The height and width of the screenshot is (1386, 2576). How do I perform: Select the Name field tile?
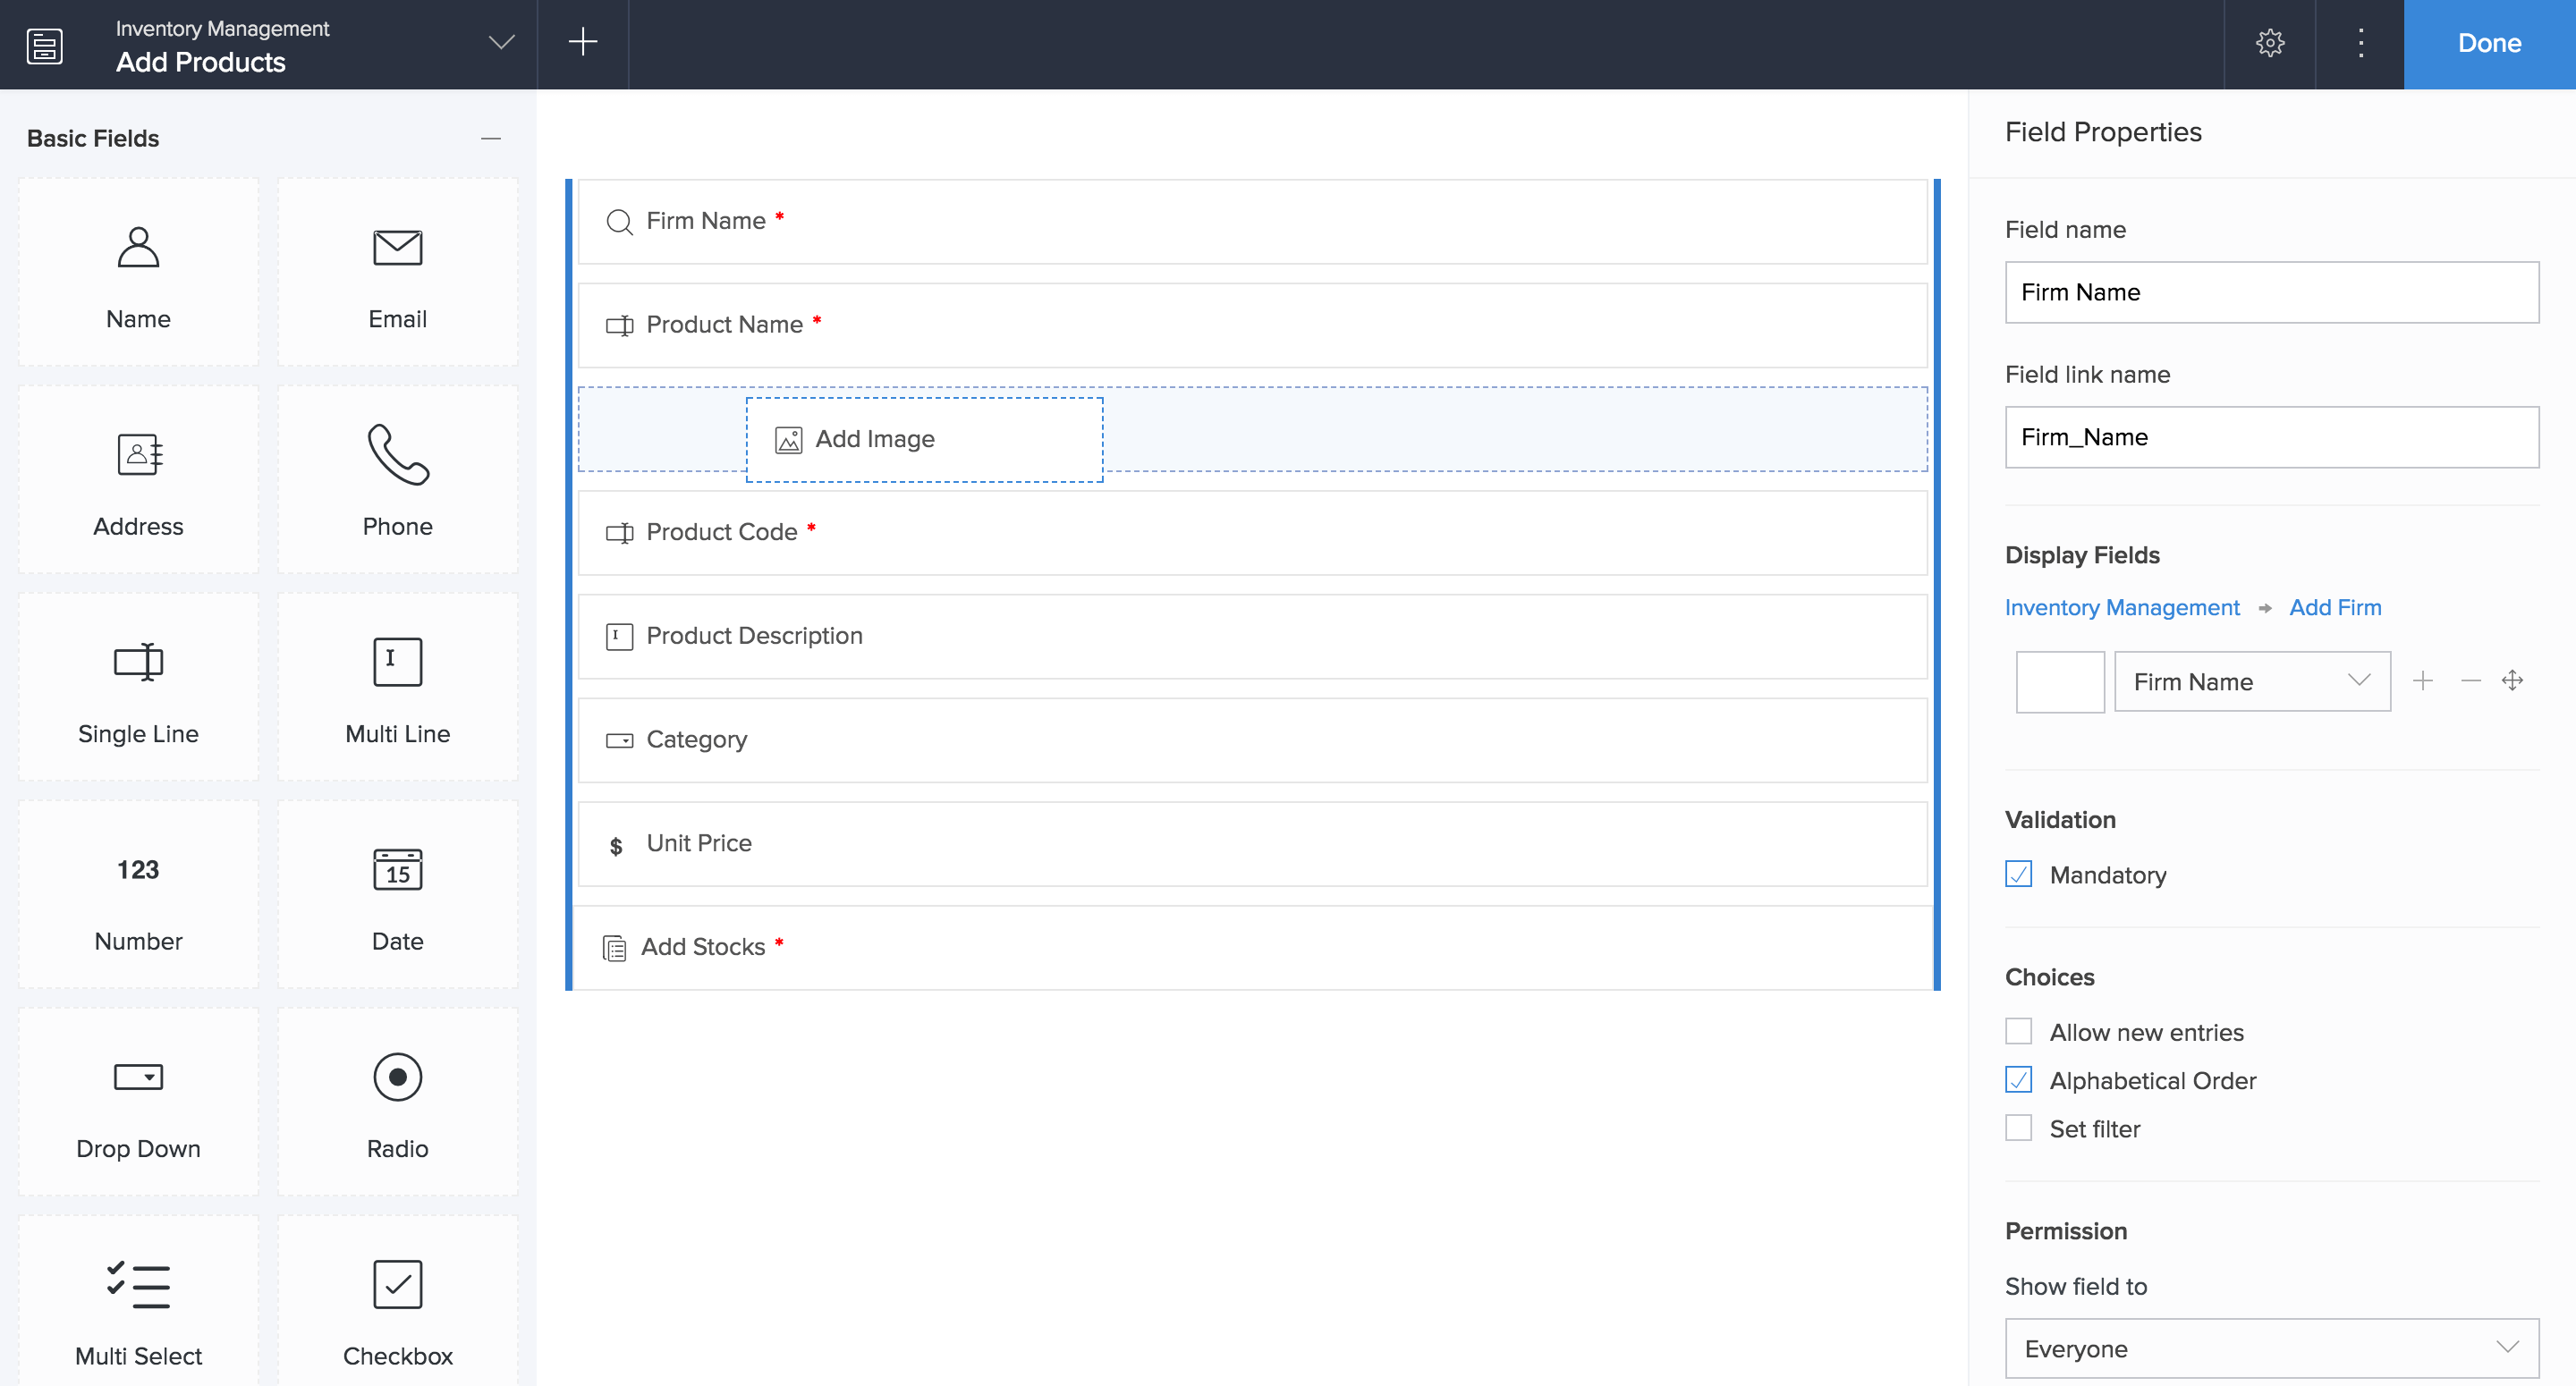138,274
